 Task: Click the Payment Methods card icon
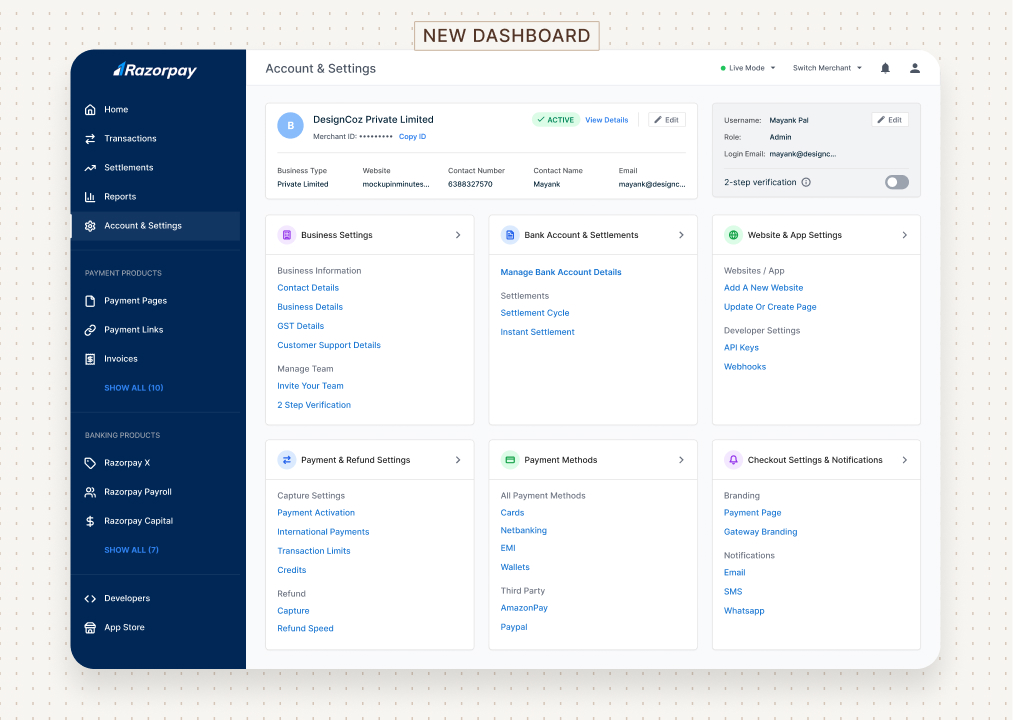pos(510,460)
